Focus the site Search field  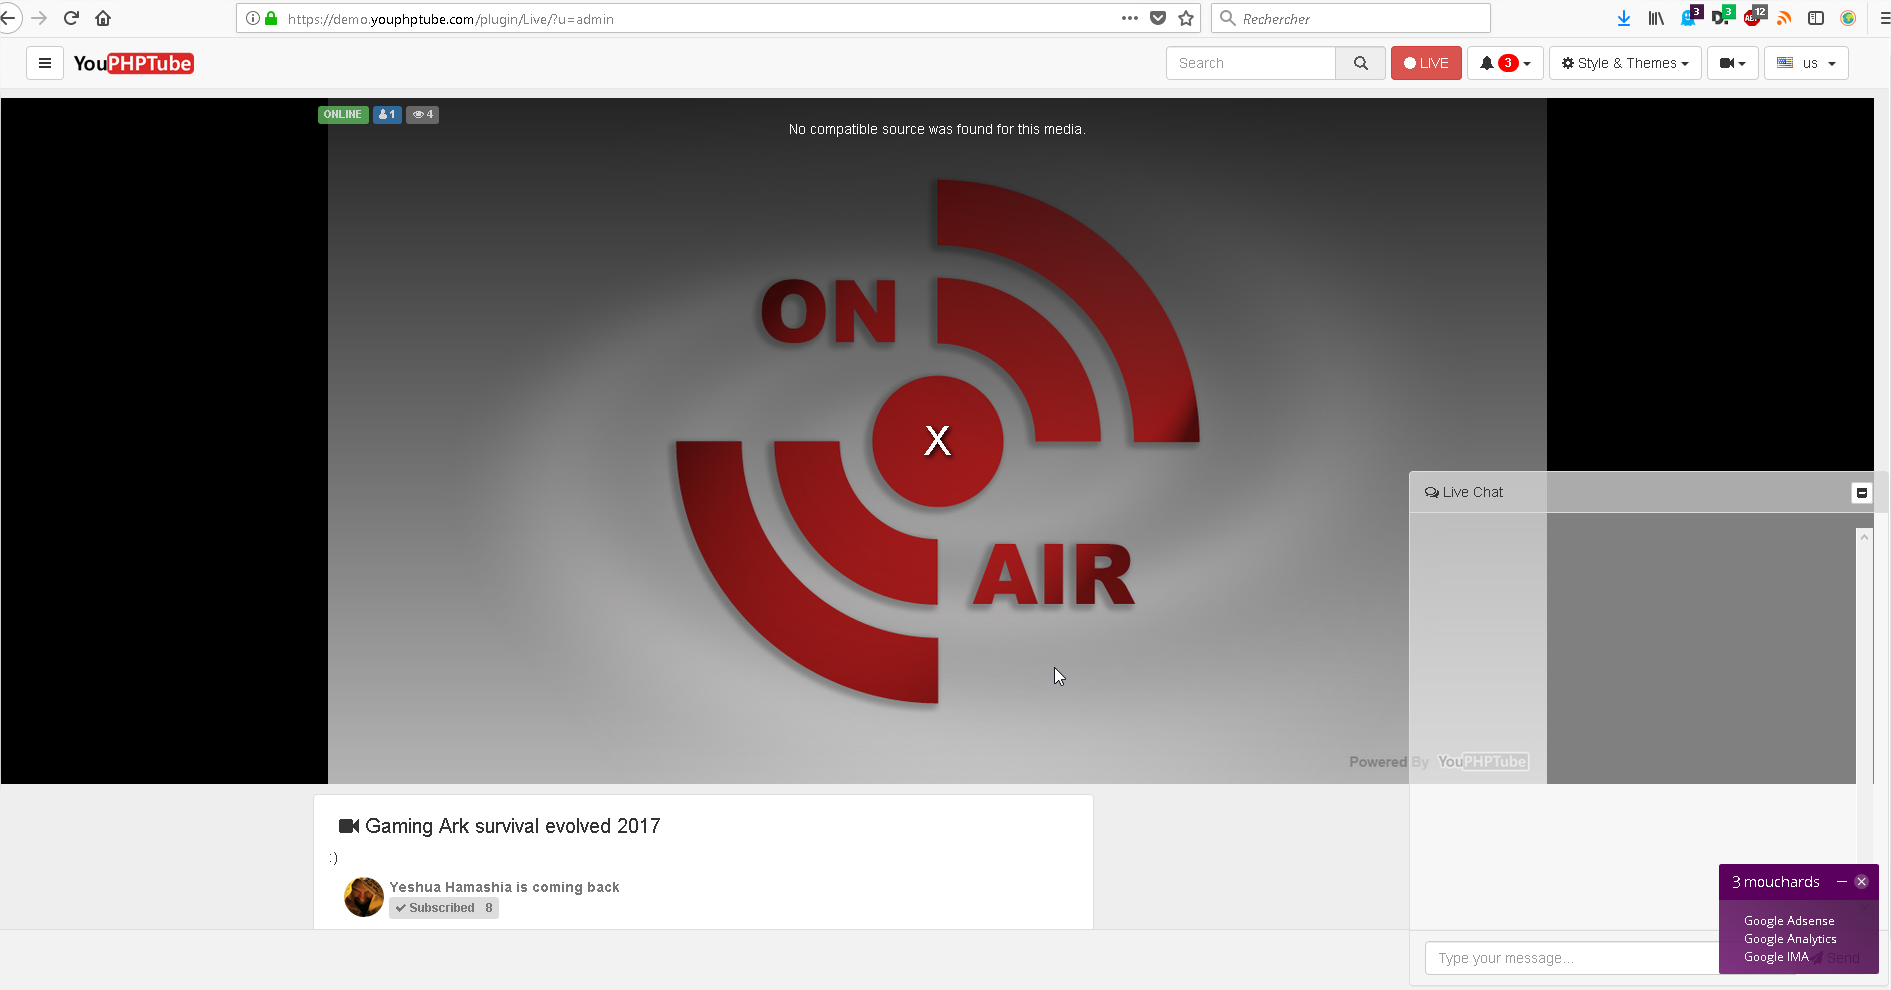click(1251, 63)
